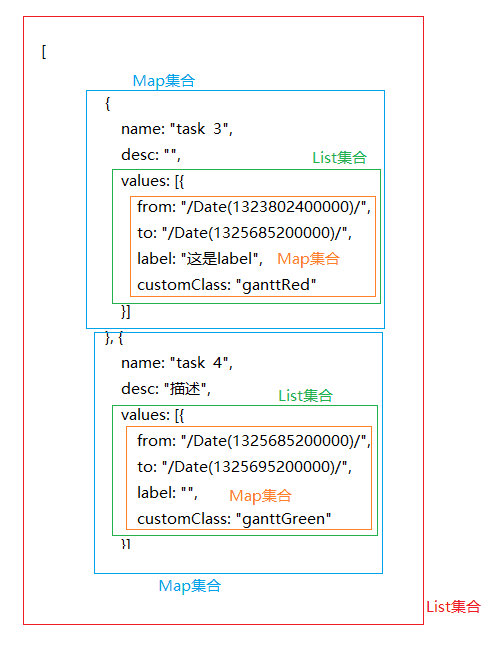Click the orange Map集合 label in the second map
The image size is (500, 654).
click(261, 496)
